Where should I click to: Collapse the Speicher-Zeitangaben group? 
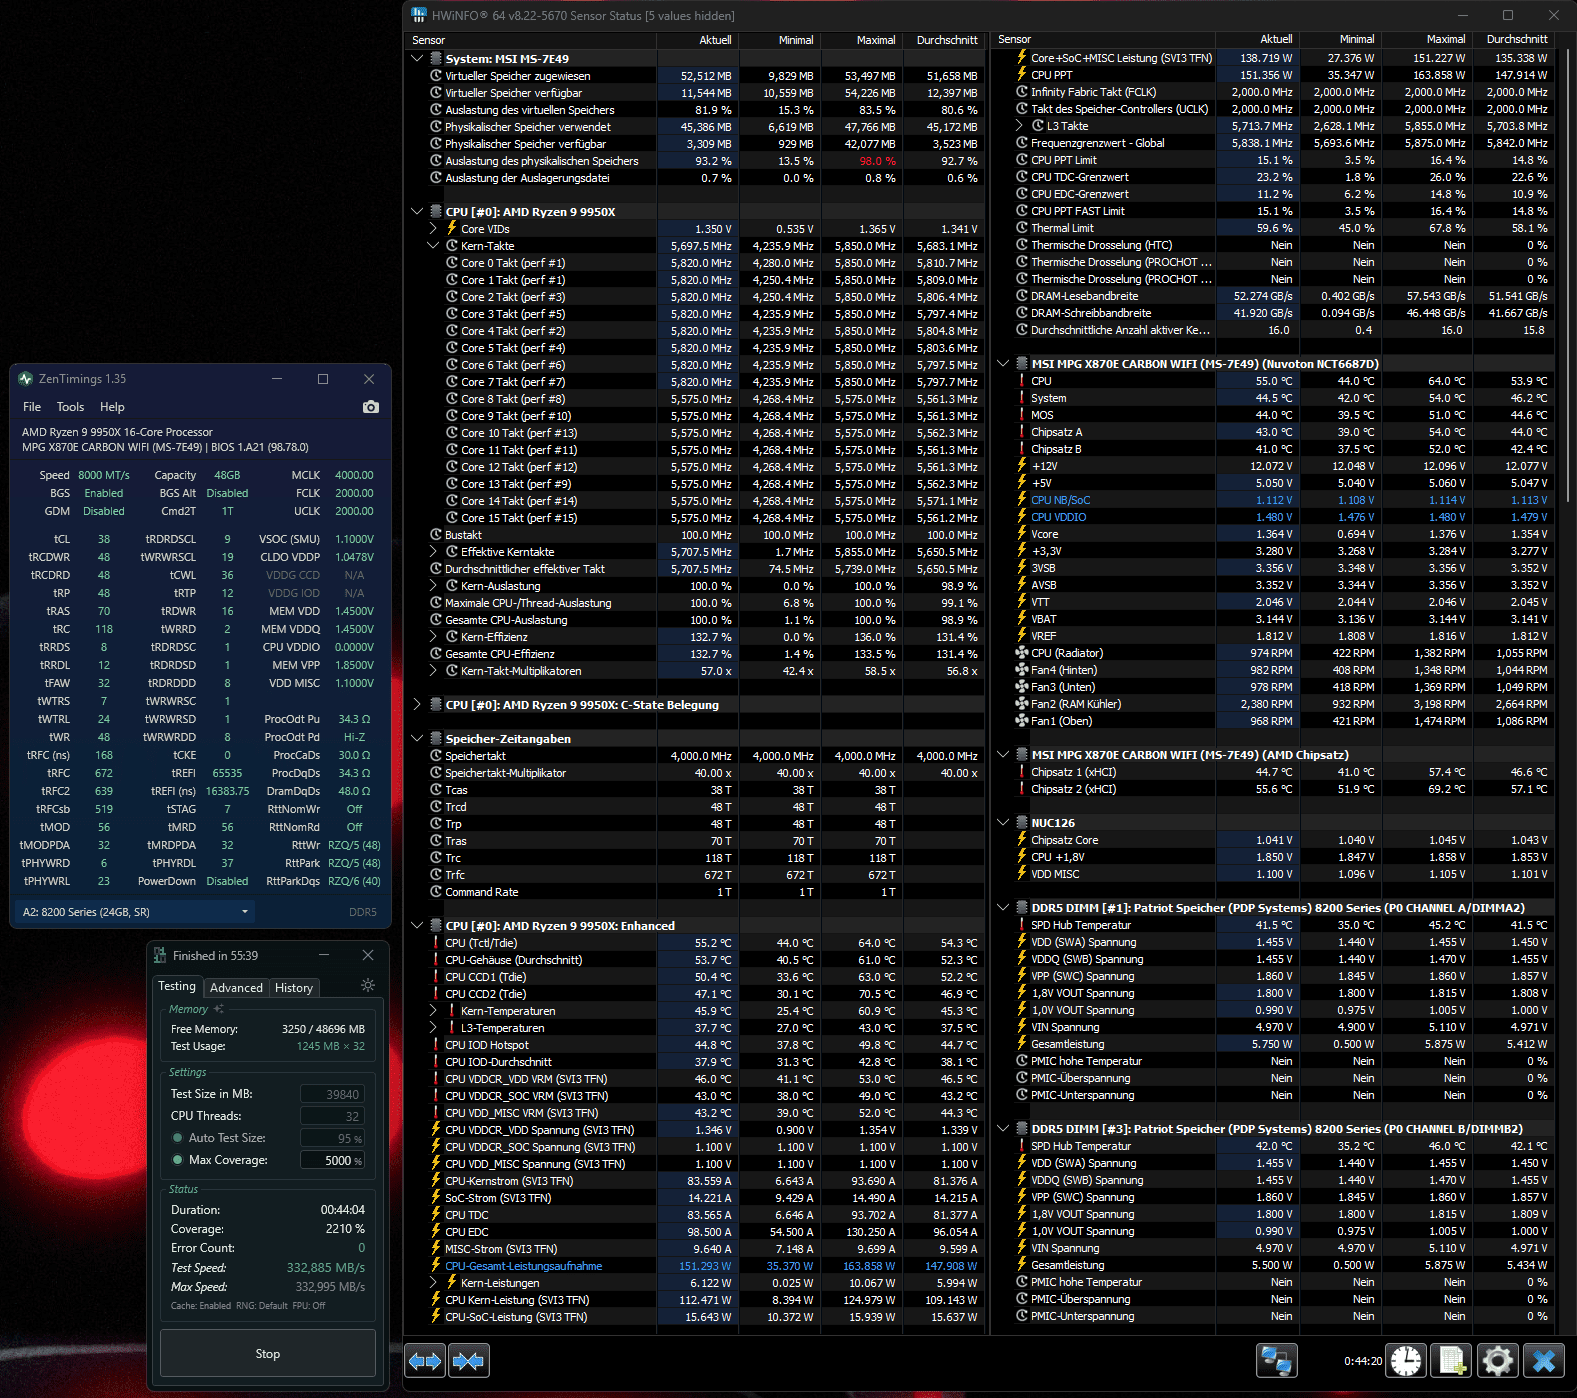pyautogui.click(x=417, y=739)
